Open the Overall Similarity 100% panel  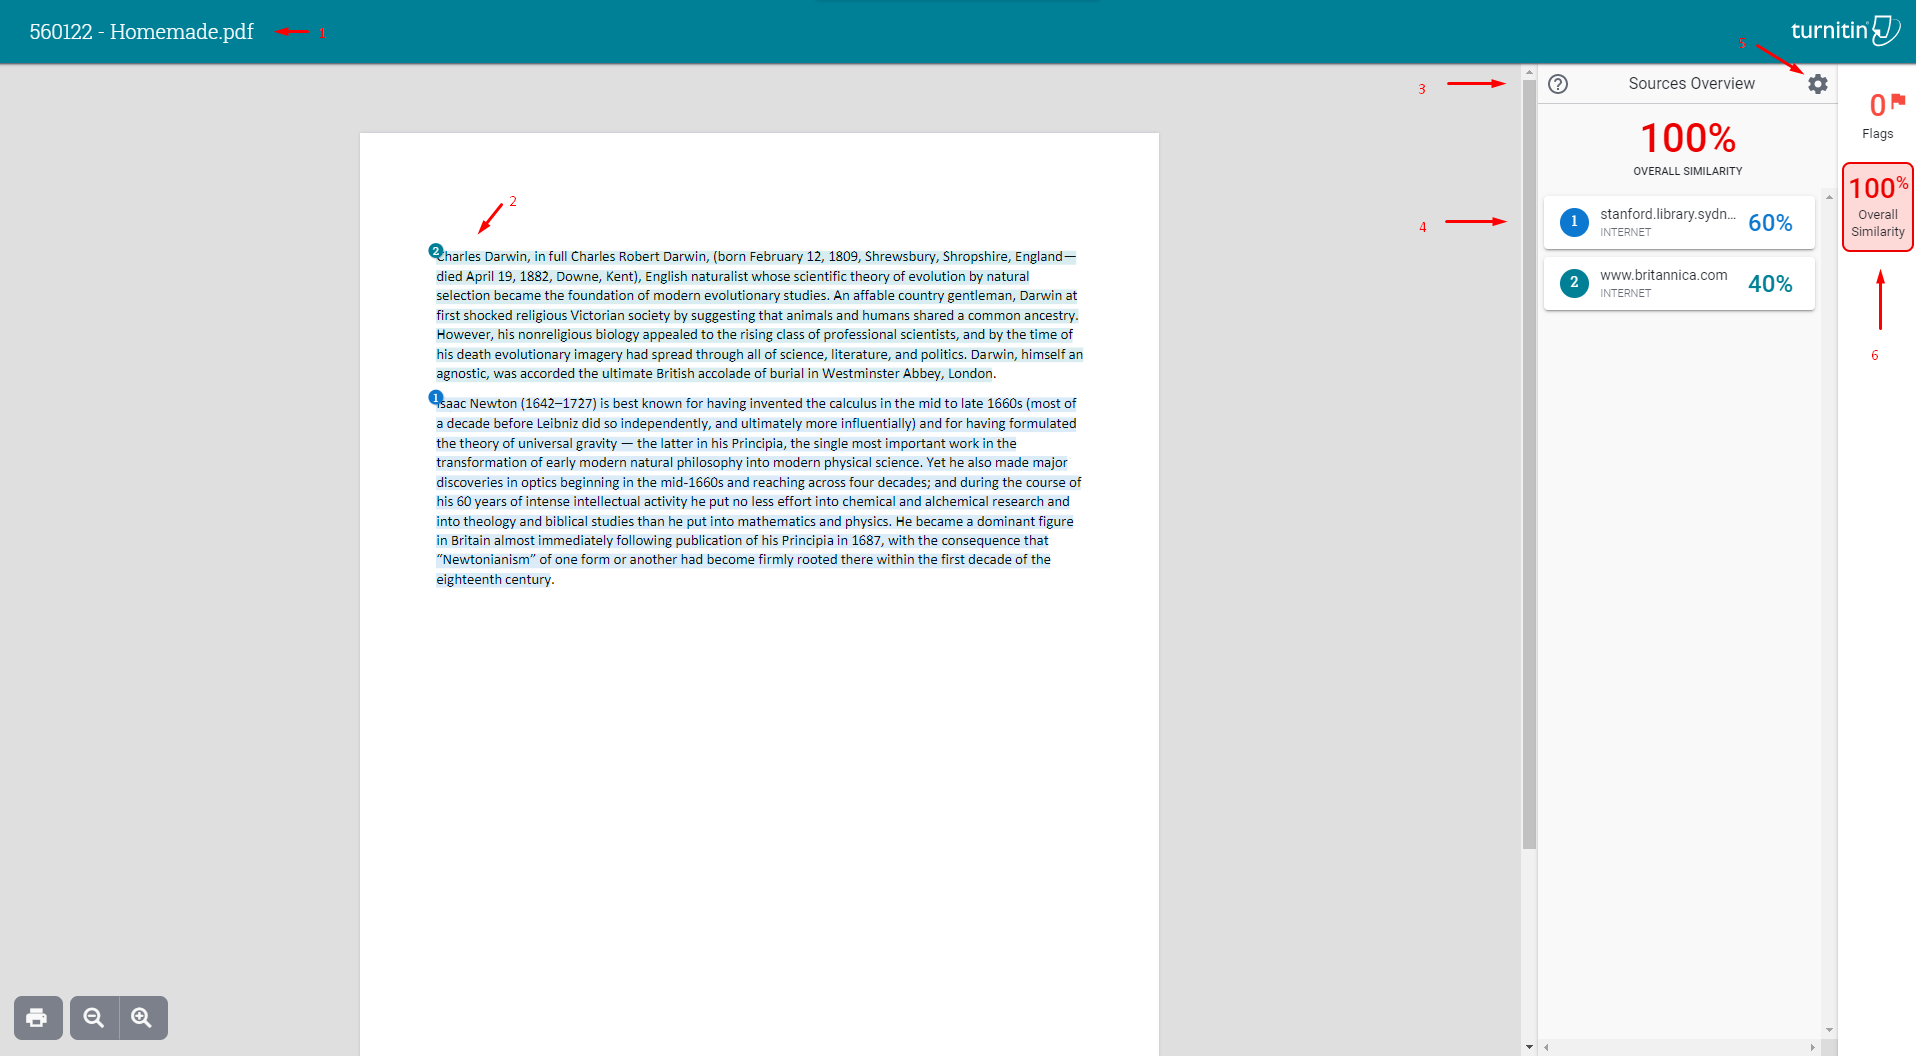1877,207
